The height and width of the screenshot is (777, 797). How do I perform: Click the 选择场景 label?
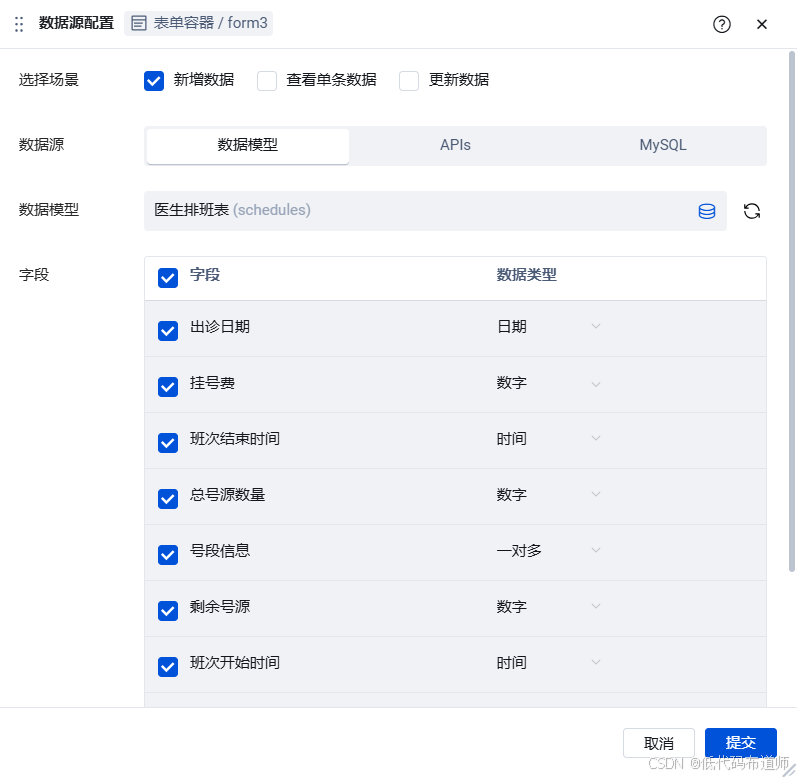tap(49, 80)
